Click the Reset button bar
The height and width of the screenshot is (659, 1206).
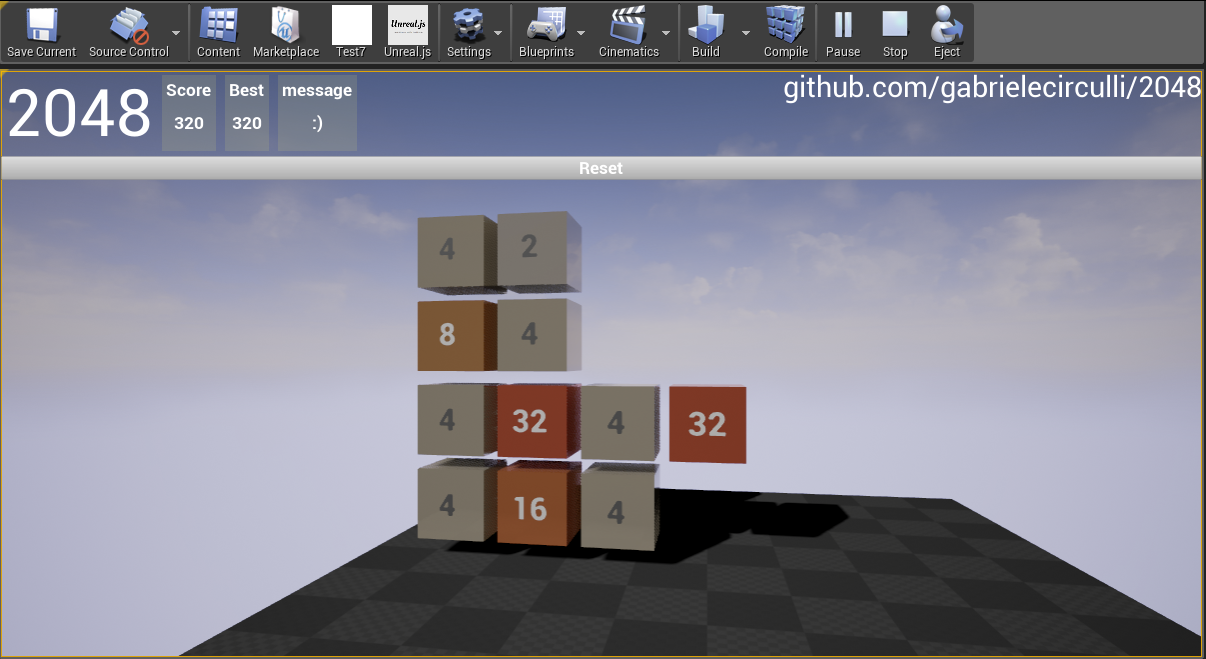point(601,168)
